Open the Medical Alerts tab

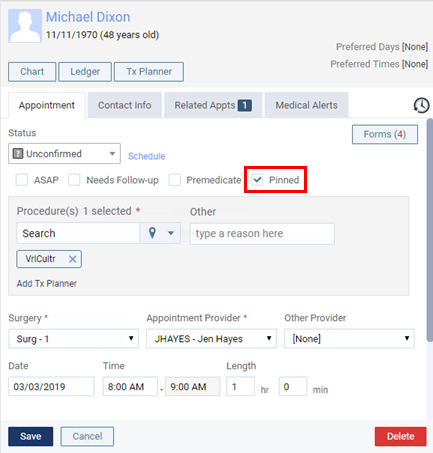[306, 105]
